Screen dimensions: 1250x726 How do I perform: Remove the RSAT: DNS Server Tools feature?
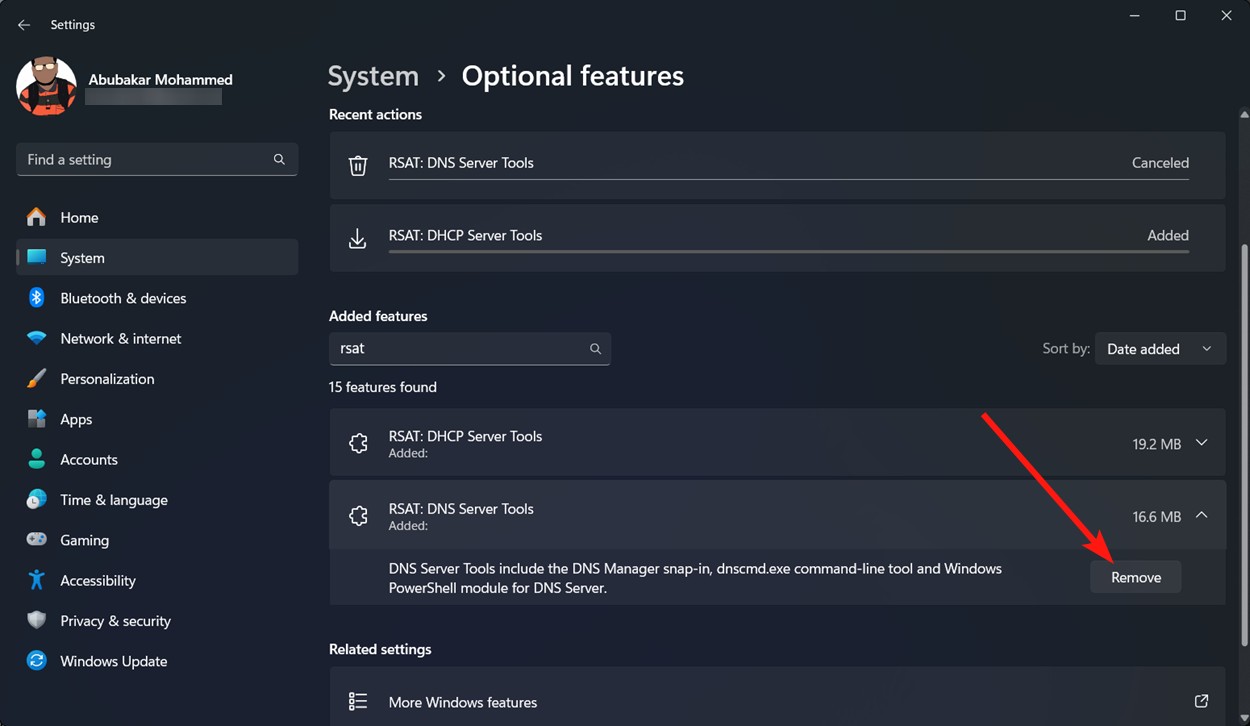click(x=1135, y=578)
